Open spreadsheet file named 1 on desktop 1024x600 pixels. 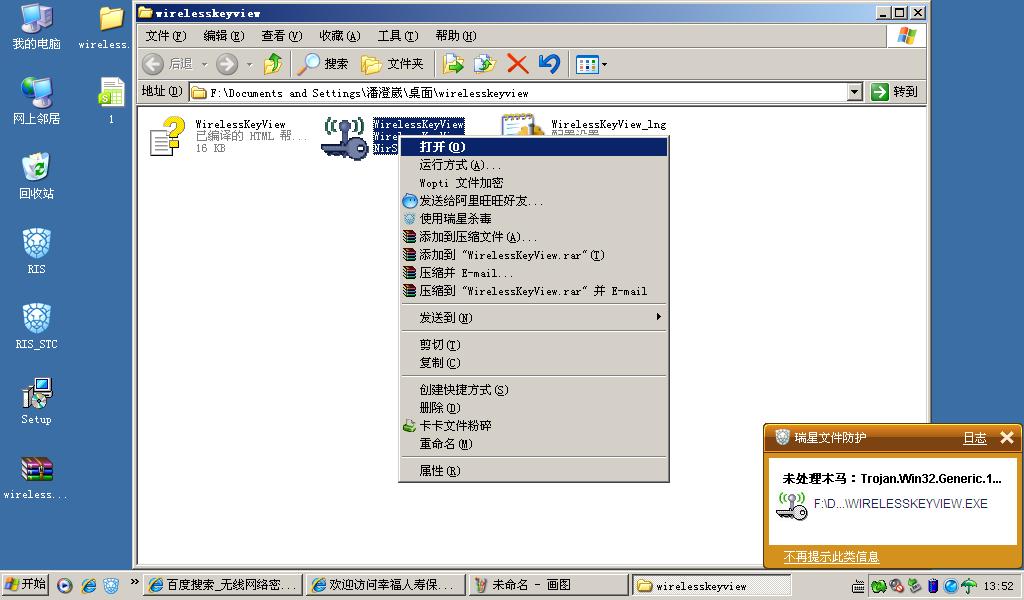[111, 100]
